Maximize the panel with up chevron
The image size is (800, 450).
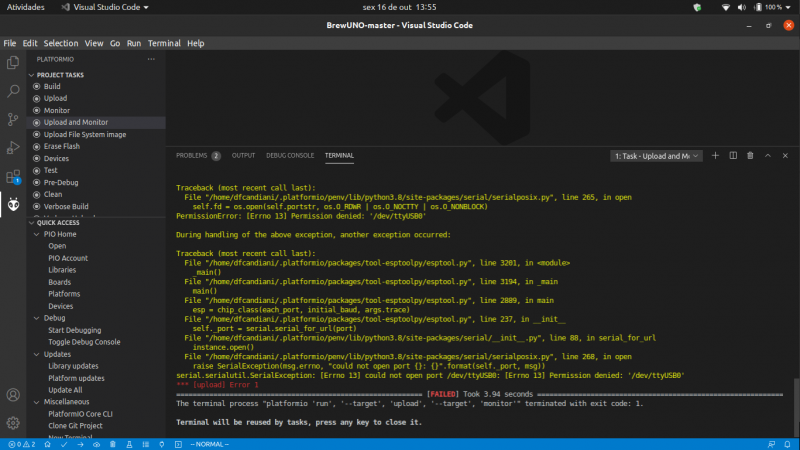point(768,156)
